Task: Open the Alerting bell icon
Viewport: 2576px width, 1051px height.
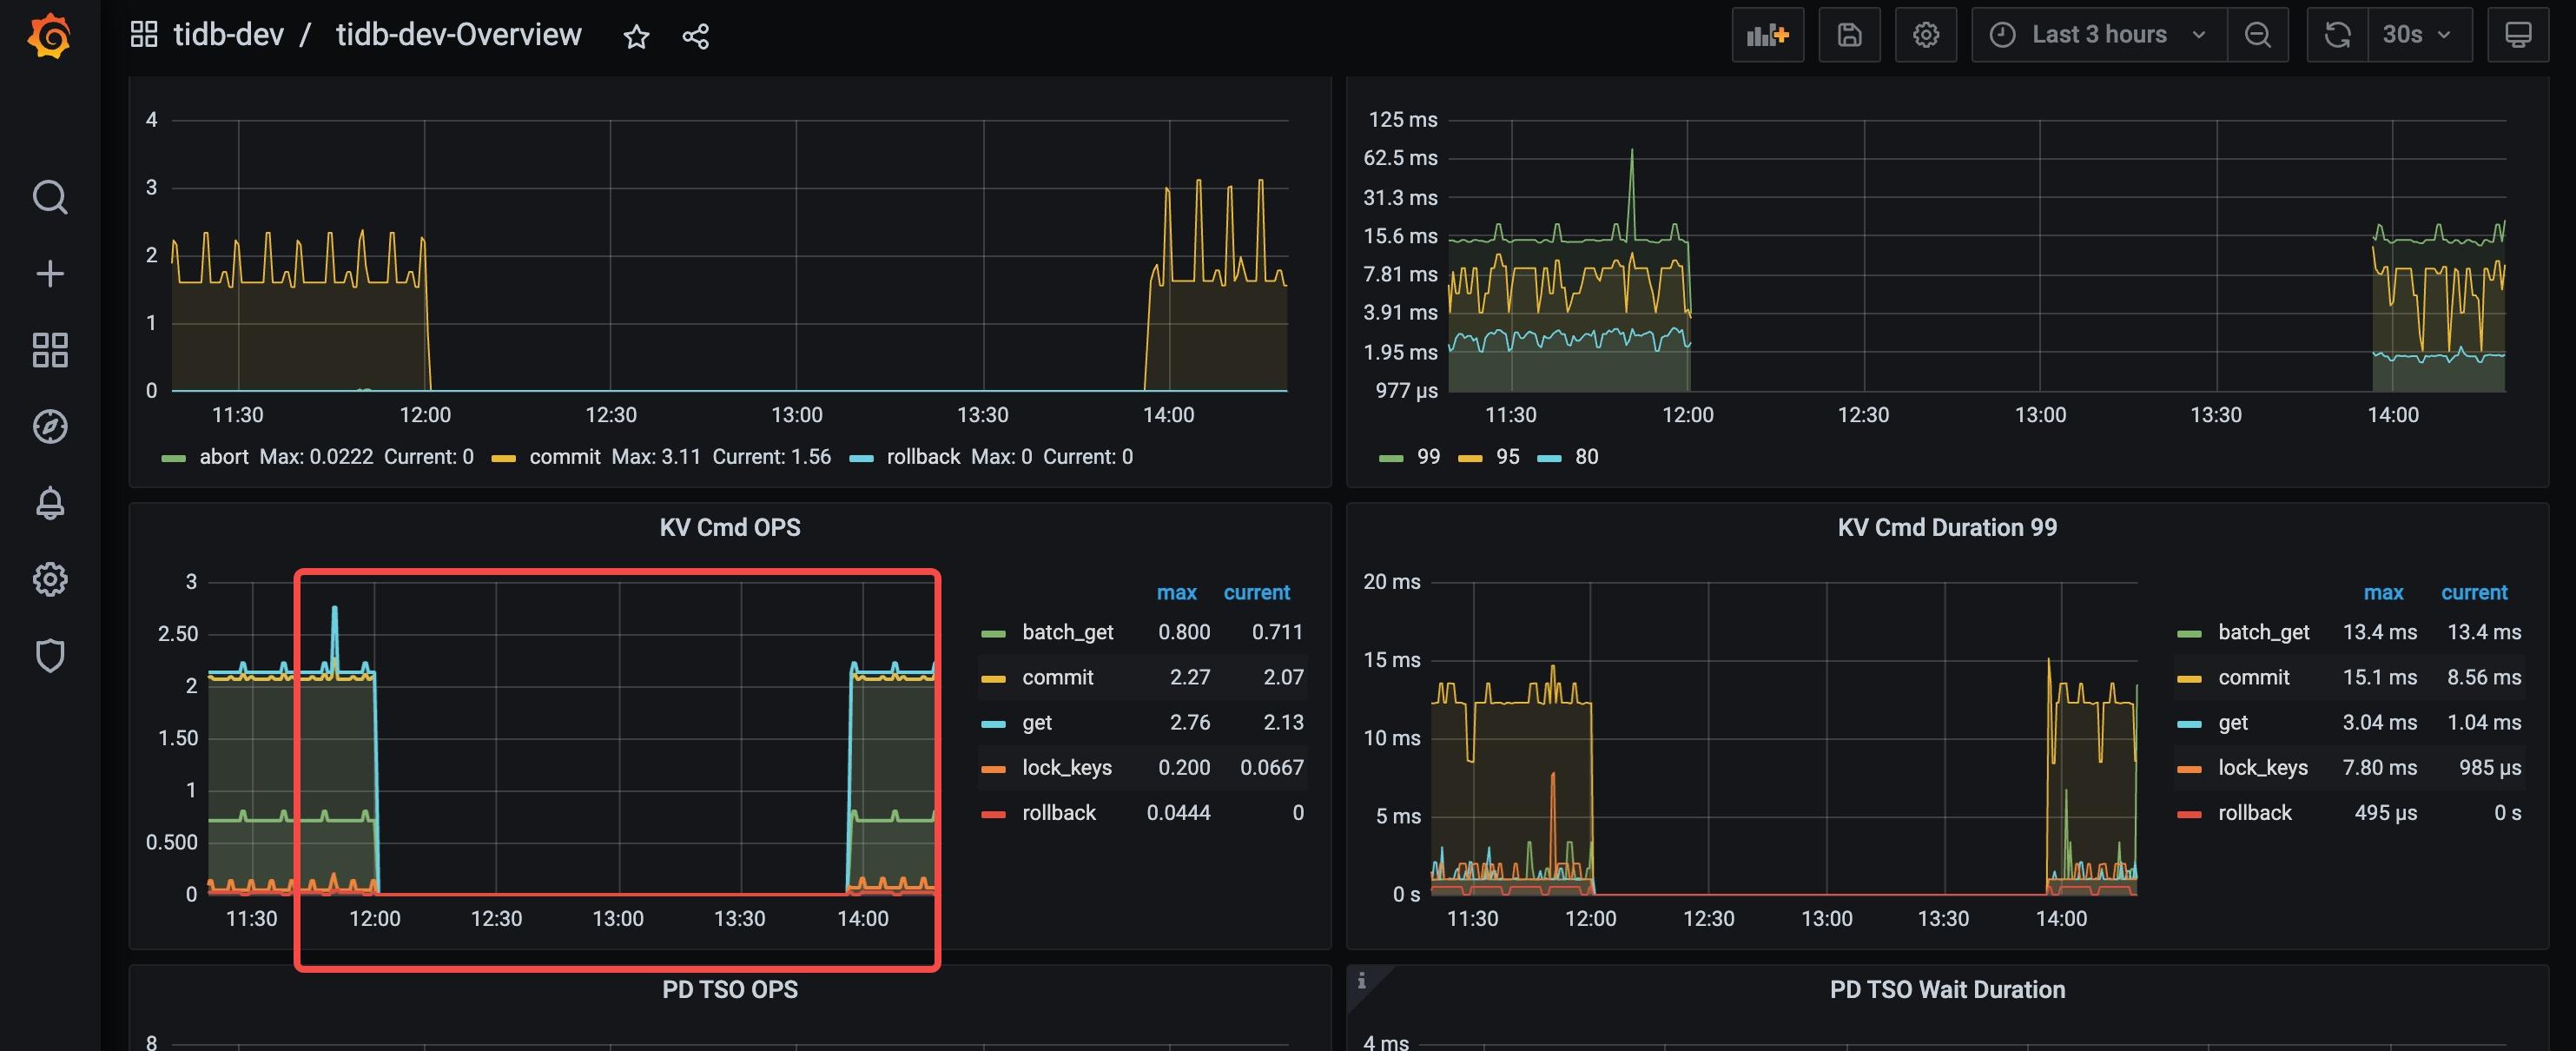Action: (49, 502)
